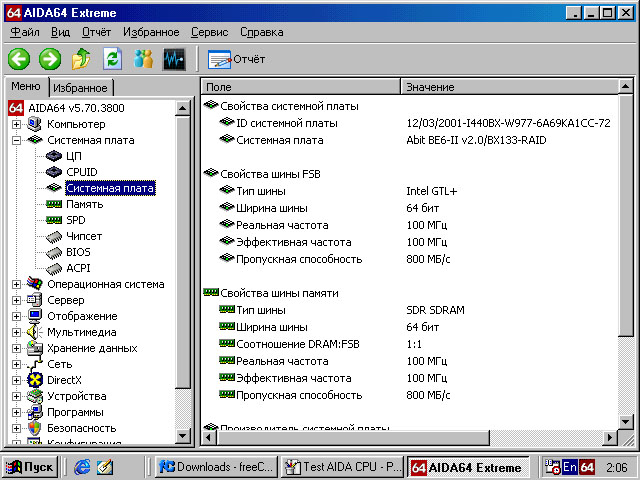The width and height of the screenshot is (640, 480).
Task: Click the Мультимедиа speaker icon
Action: (x=35, y=332)
